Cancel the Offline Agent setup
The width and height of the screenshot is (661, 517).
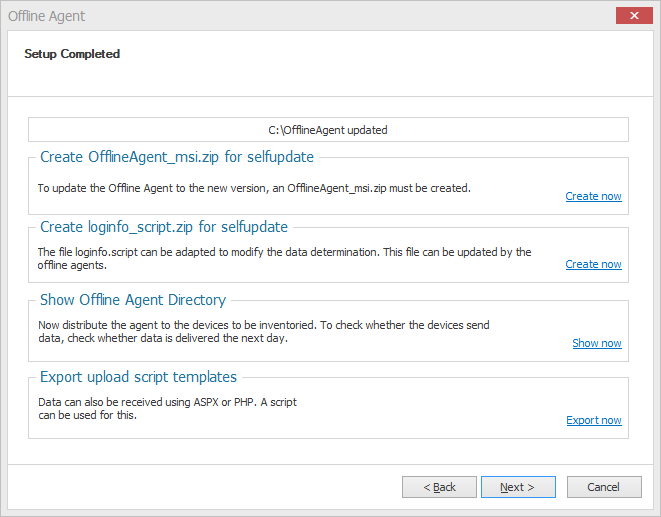point(604,487)
